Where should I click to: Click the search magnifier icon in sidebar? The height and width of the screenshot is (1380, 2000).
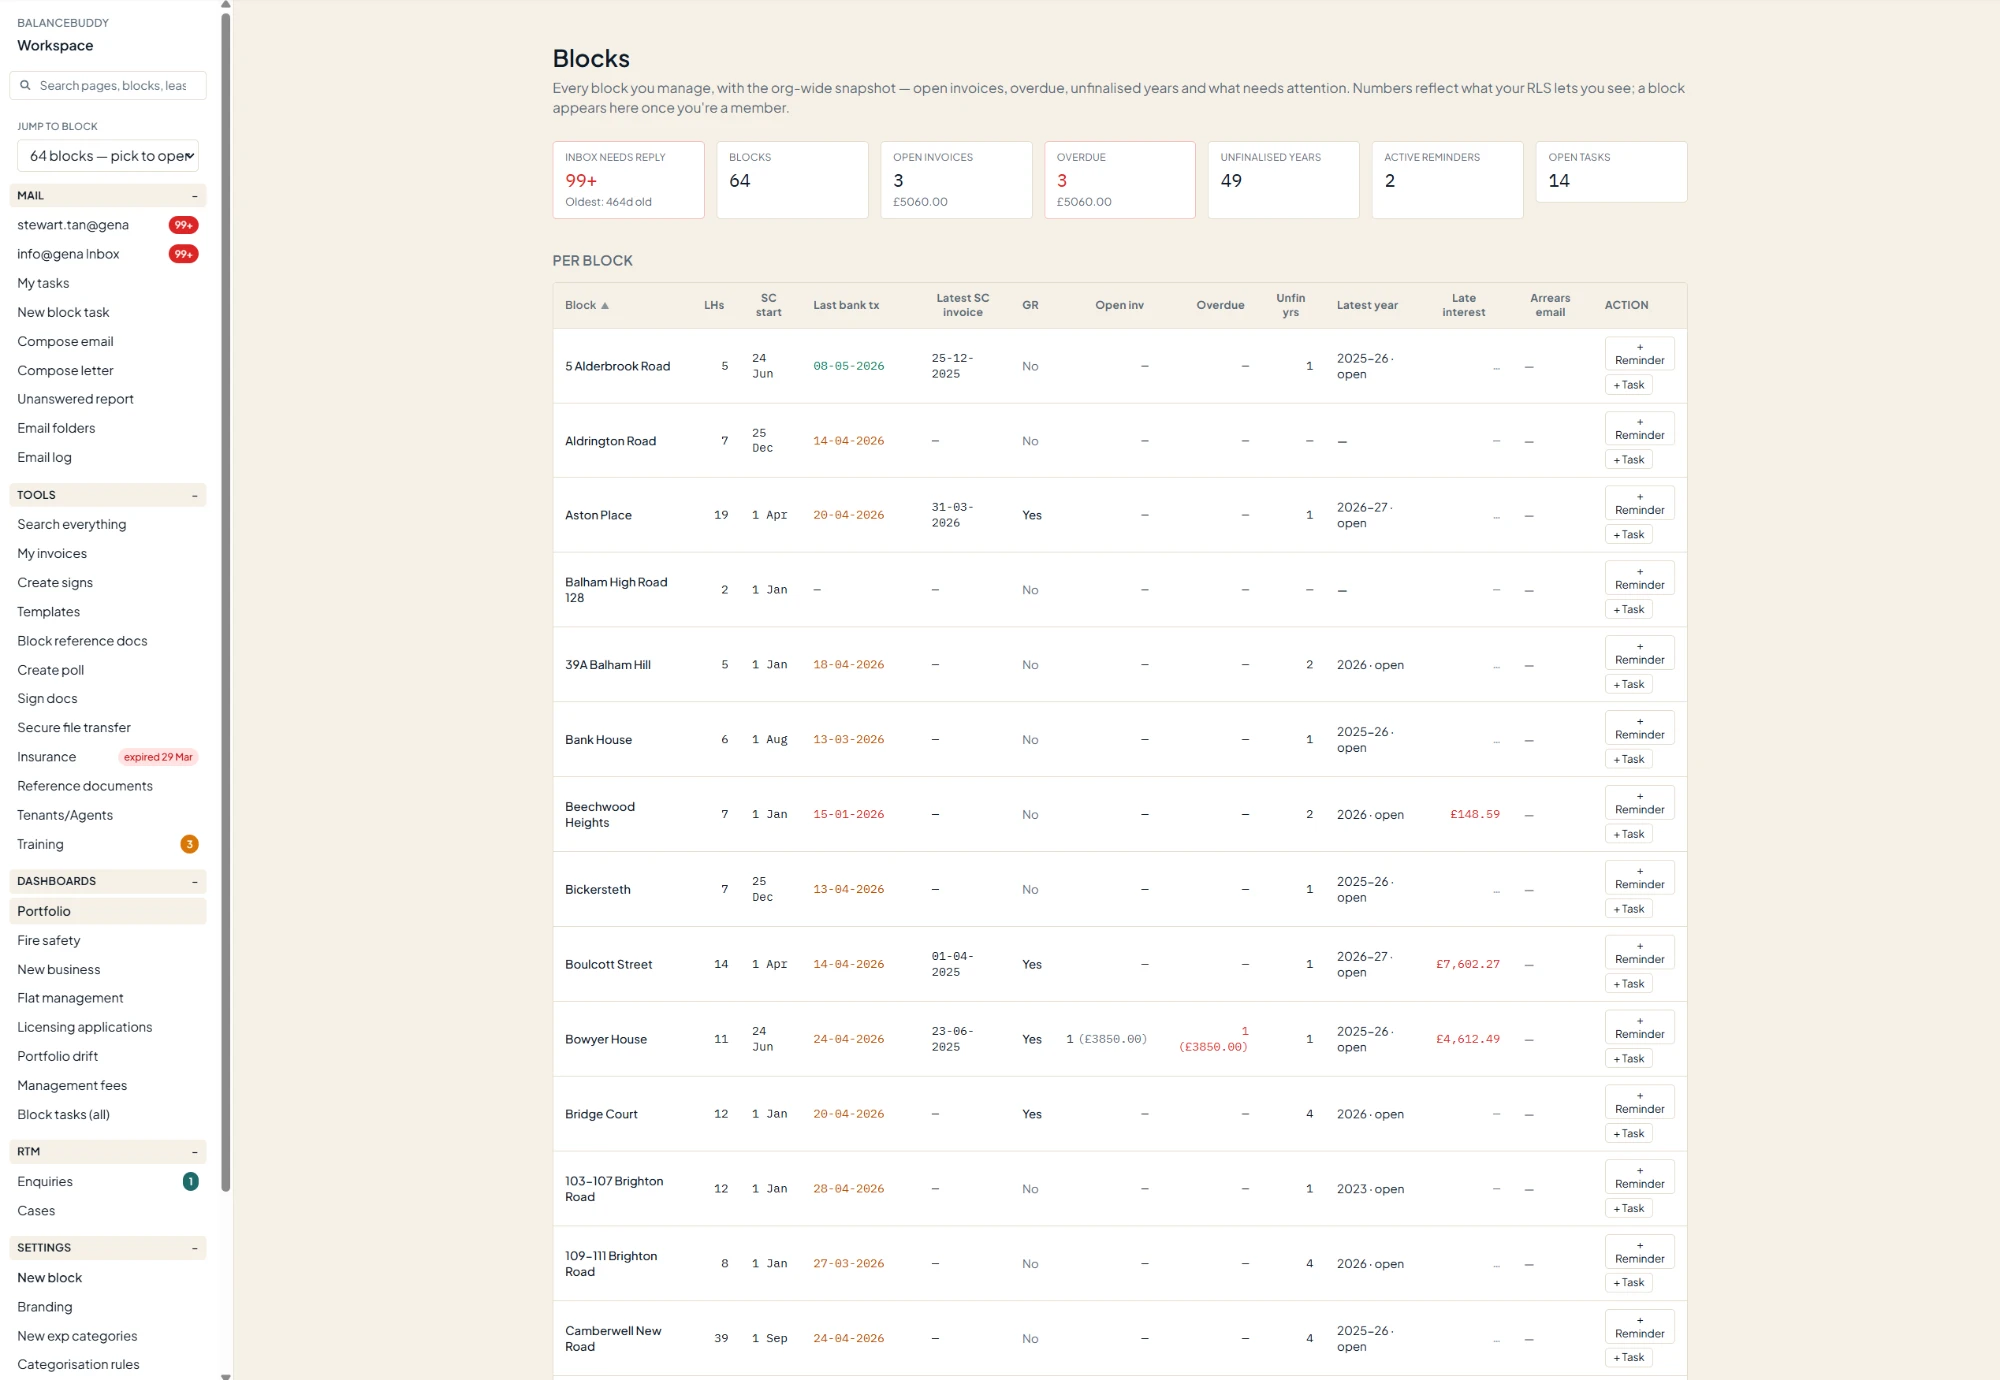25,86
